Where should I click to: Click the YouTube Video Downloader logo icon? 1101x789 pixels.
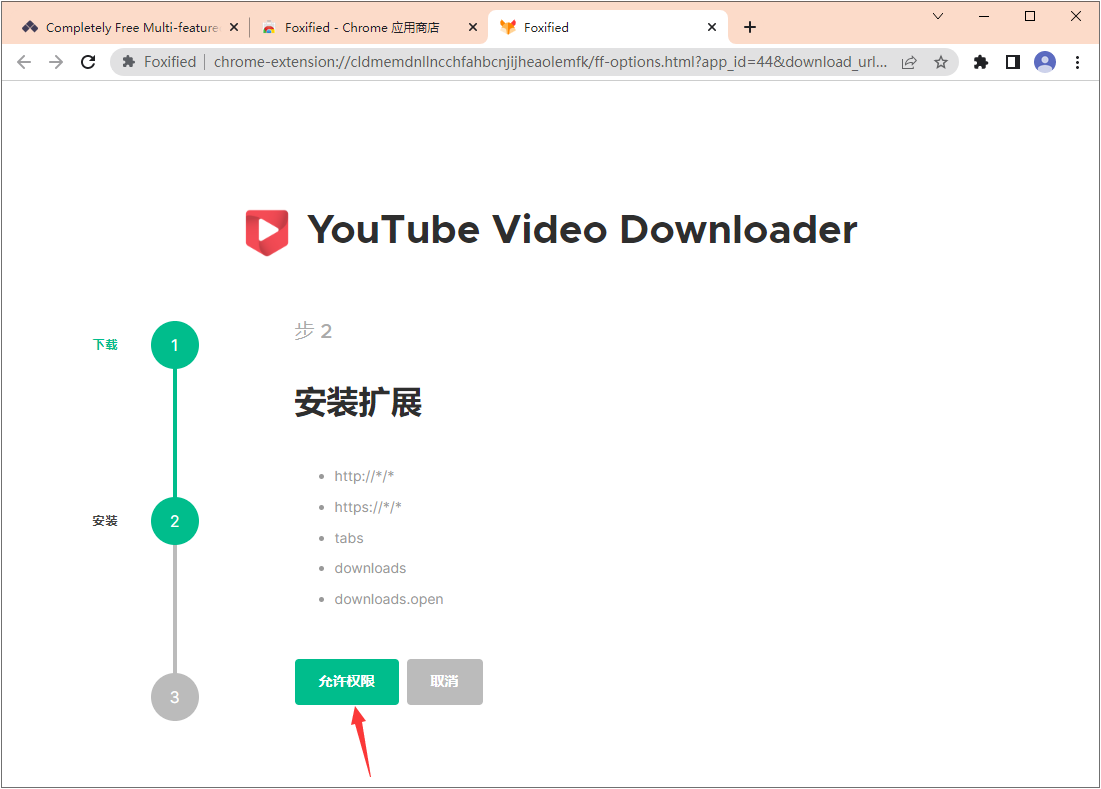tap(267, 232)
